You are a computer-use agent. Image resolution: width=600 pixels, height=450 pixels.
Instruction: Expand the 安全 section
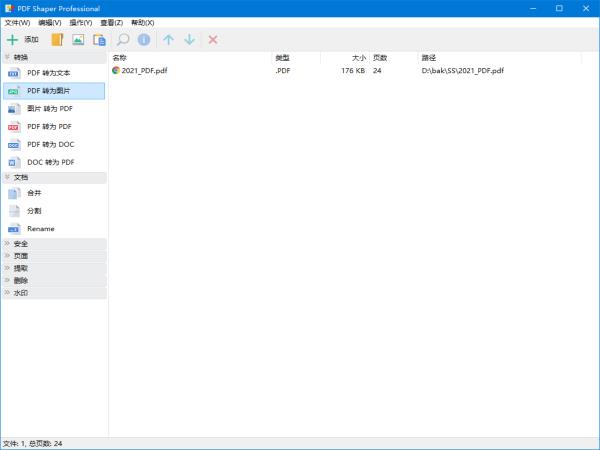[x=55, y=244]
